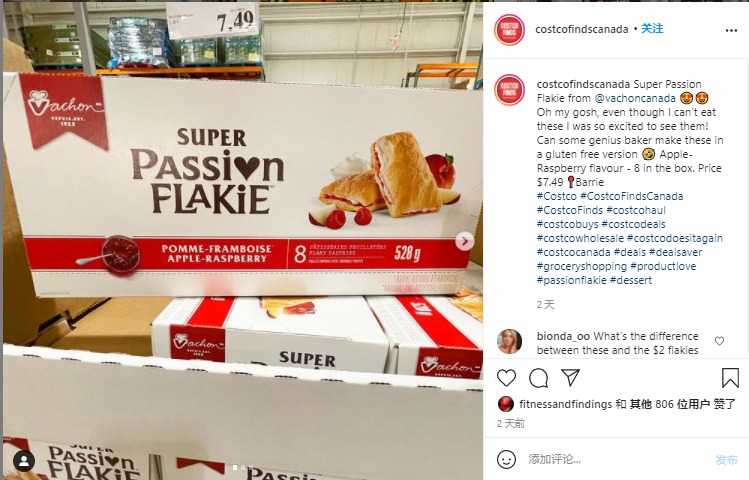Open comments via the speech bubble icon
Image resolution: width=749 pixels, height=480 pixels.
coord(538,378)
